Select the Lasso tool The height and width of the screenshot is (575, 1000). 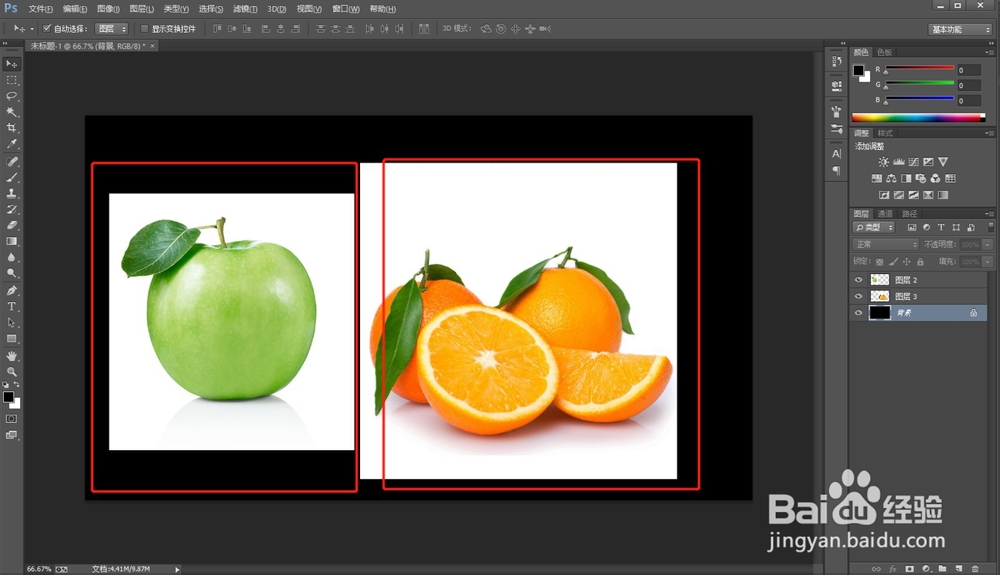[11, 96]
